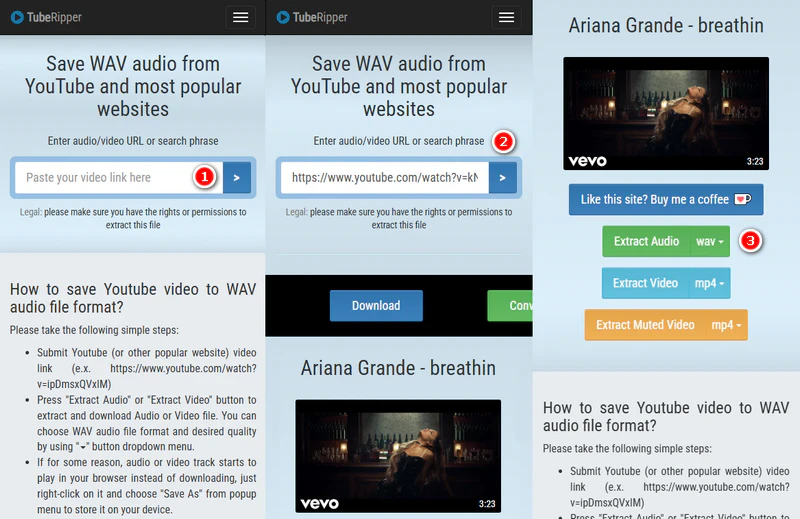This screenshot has width=800, height=519.
Task: Expand the wav format dropdown
Action: point(710,242)
